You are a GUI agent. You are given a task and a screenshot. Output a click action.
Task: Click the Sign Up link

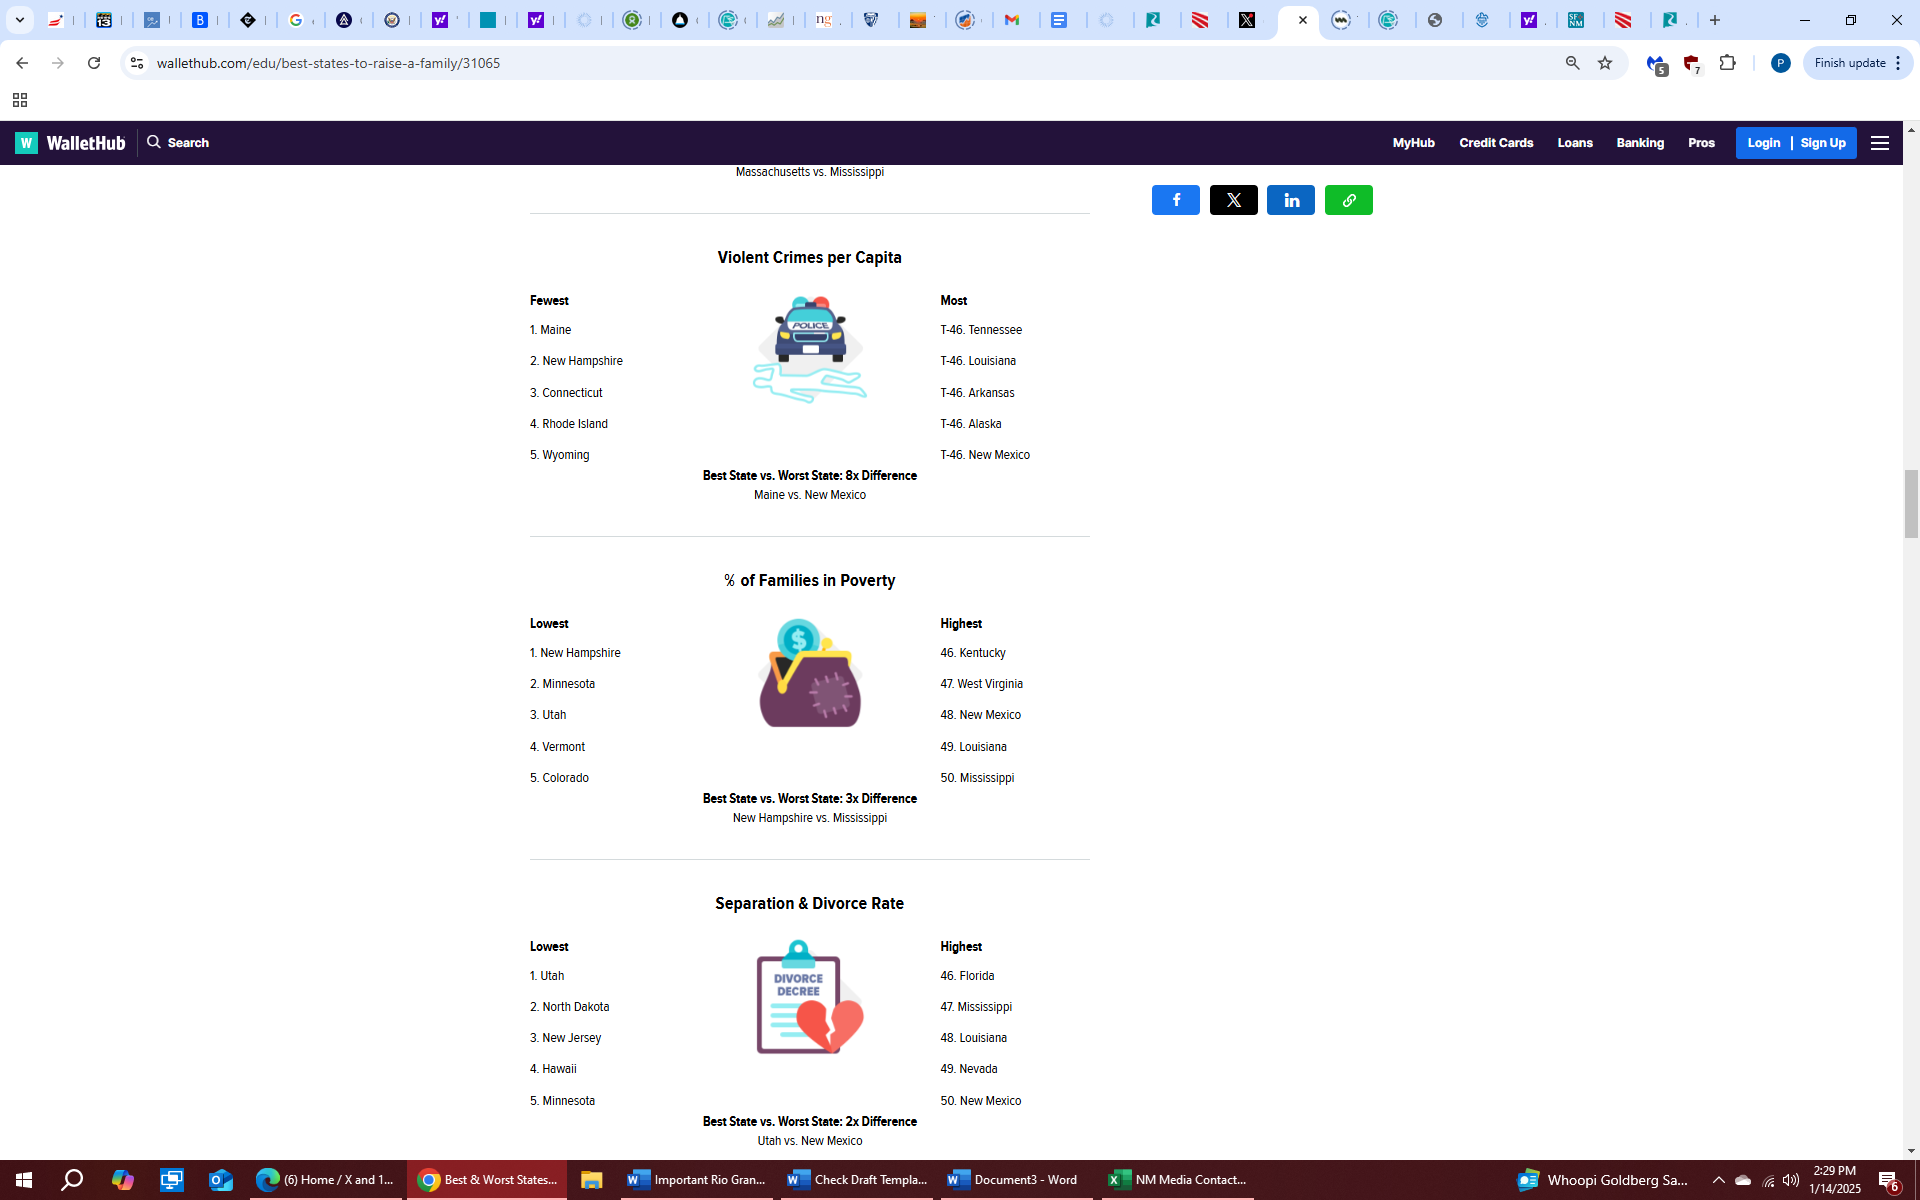coord(1822,143)
